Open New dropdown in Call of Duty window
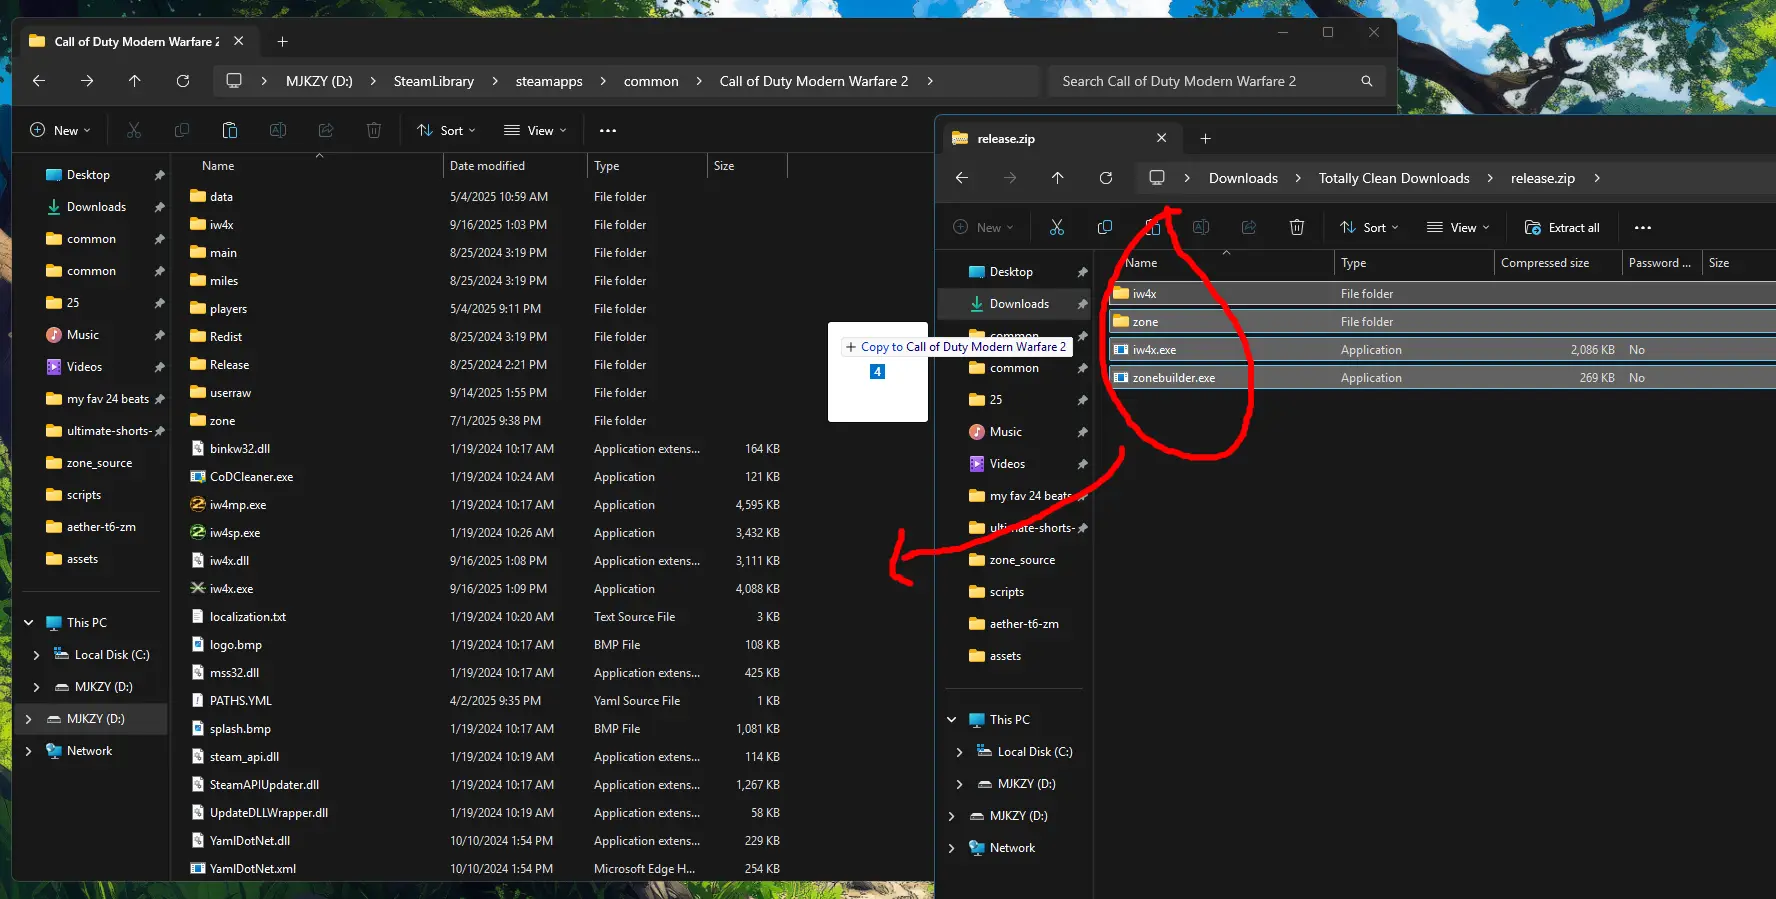Screen dimensions: 1776x899 [60, 130]
